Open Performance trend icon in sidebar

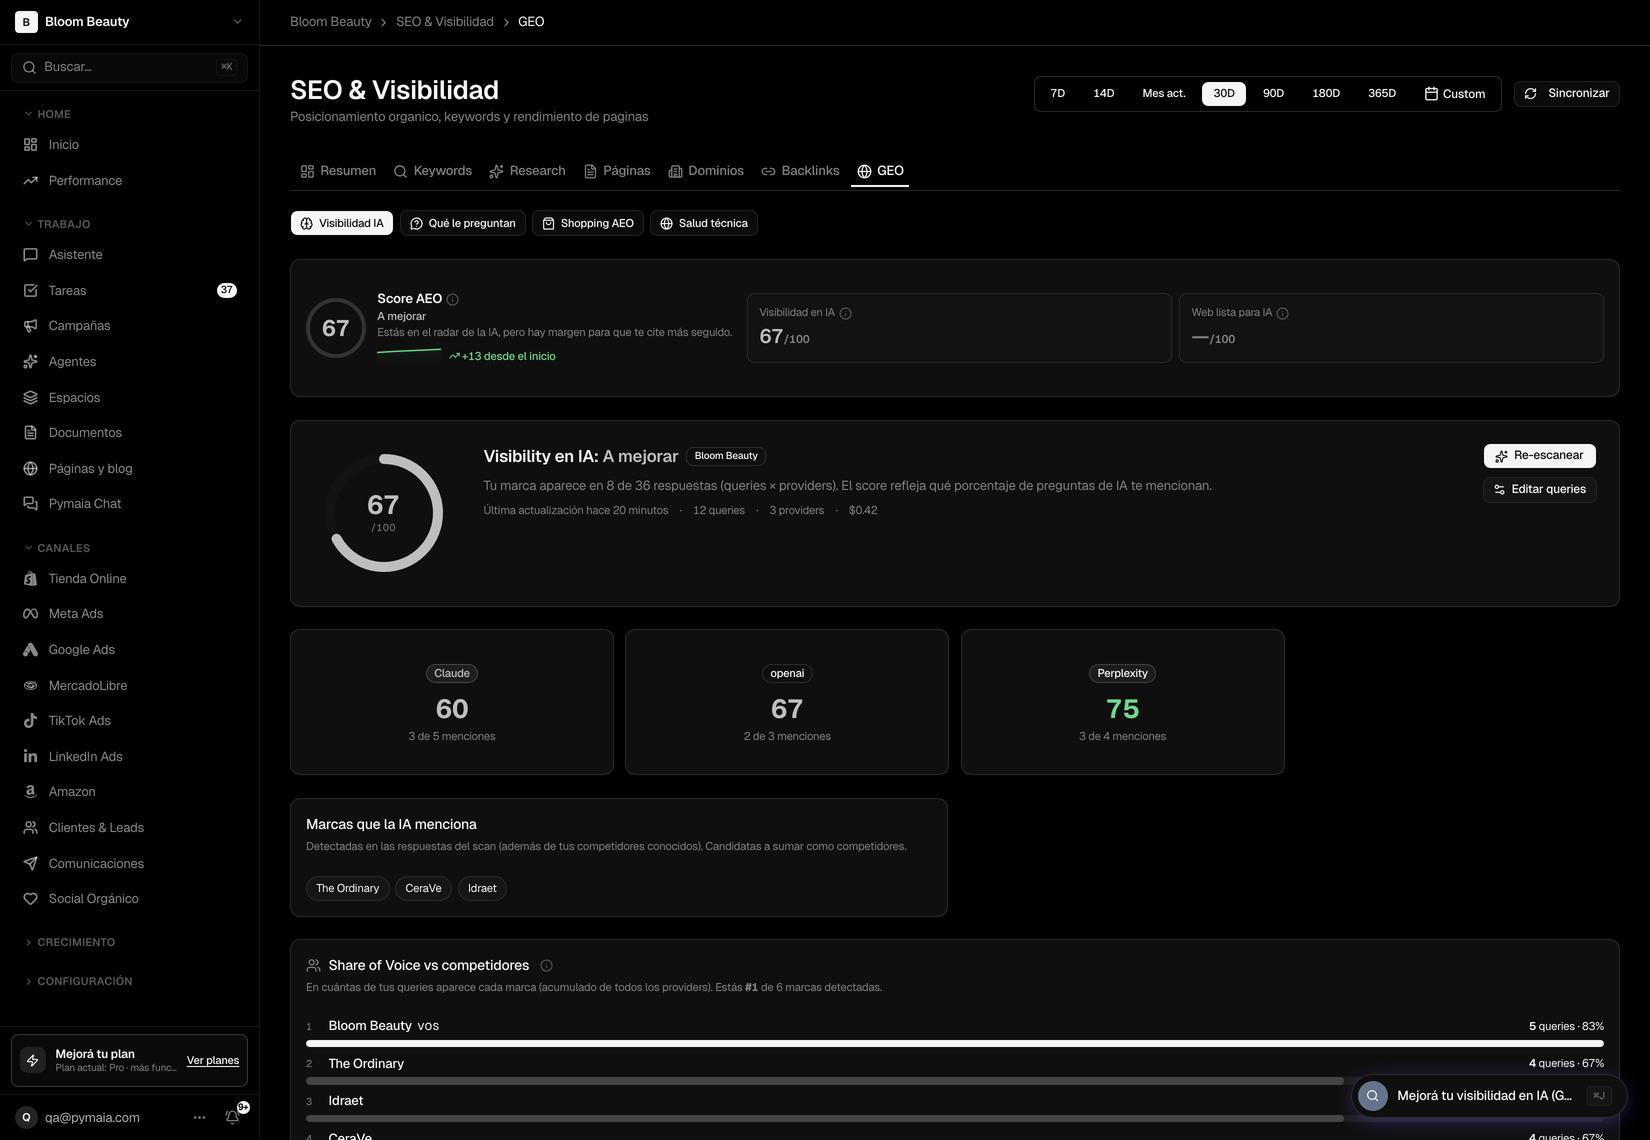click(x=30, y=181)
